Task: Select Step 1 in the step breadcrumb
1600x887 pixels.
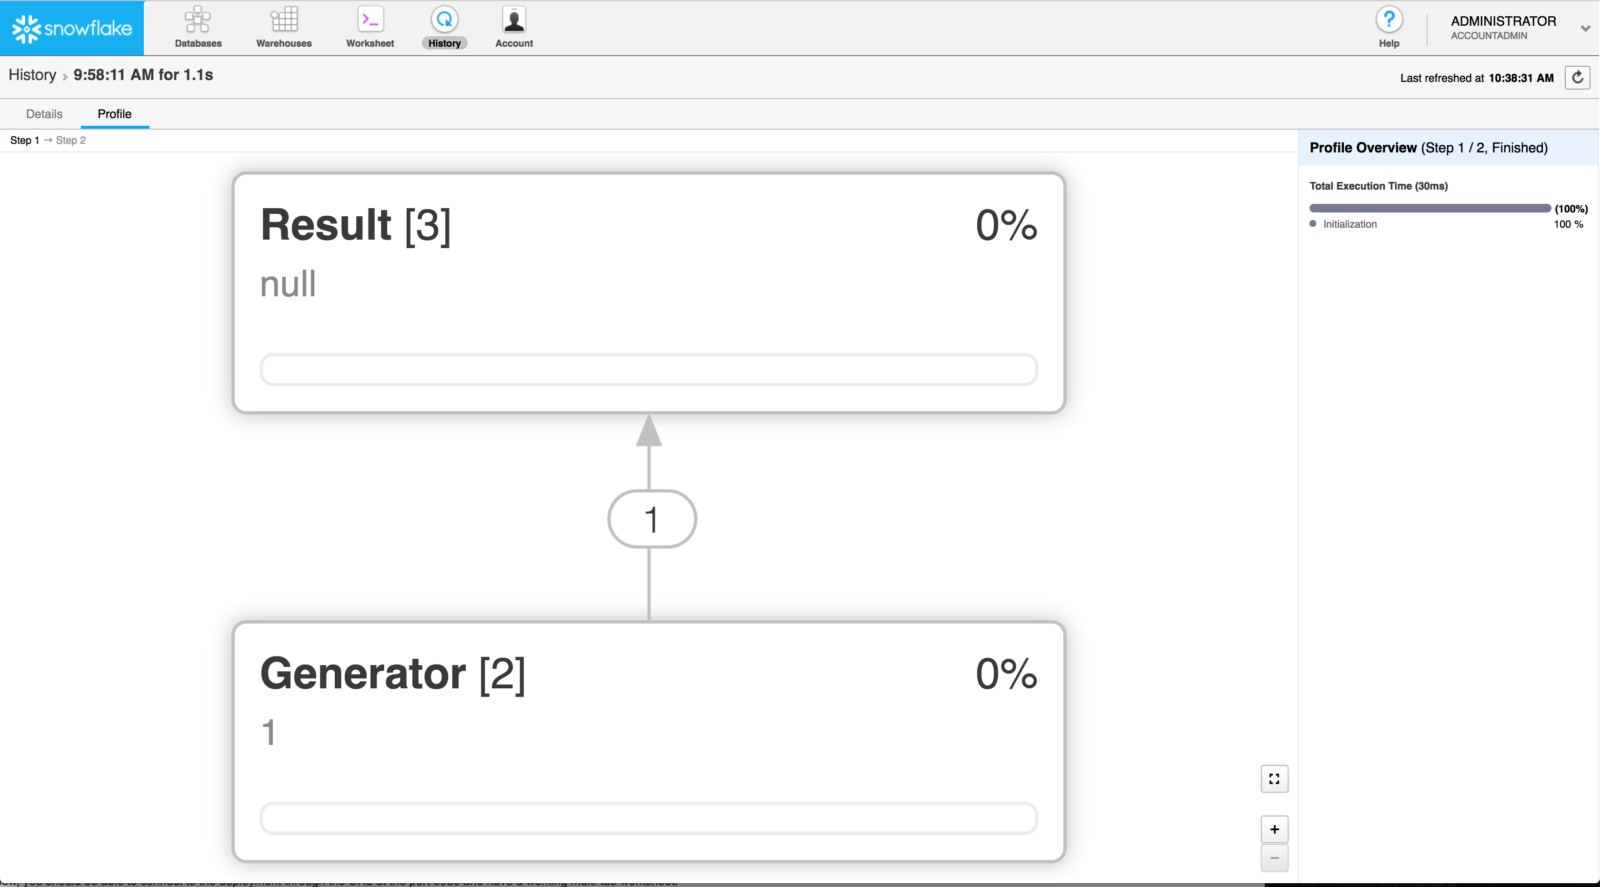Action: pyautogui.click(x=22, y=140)
